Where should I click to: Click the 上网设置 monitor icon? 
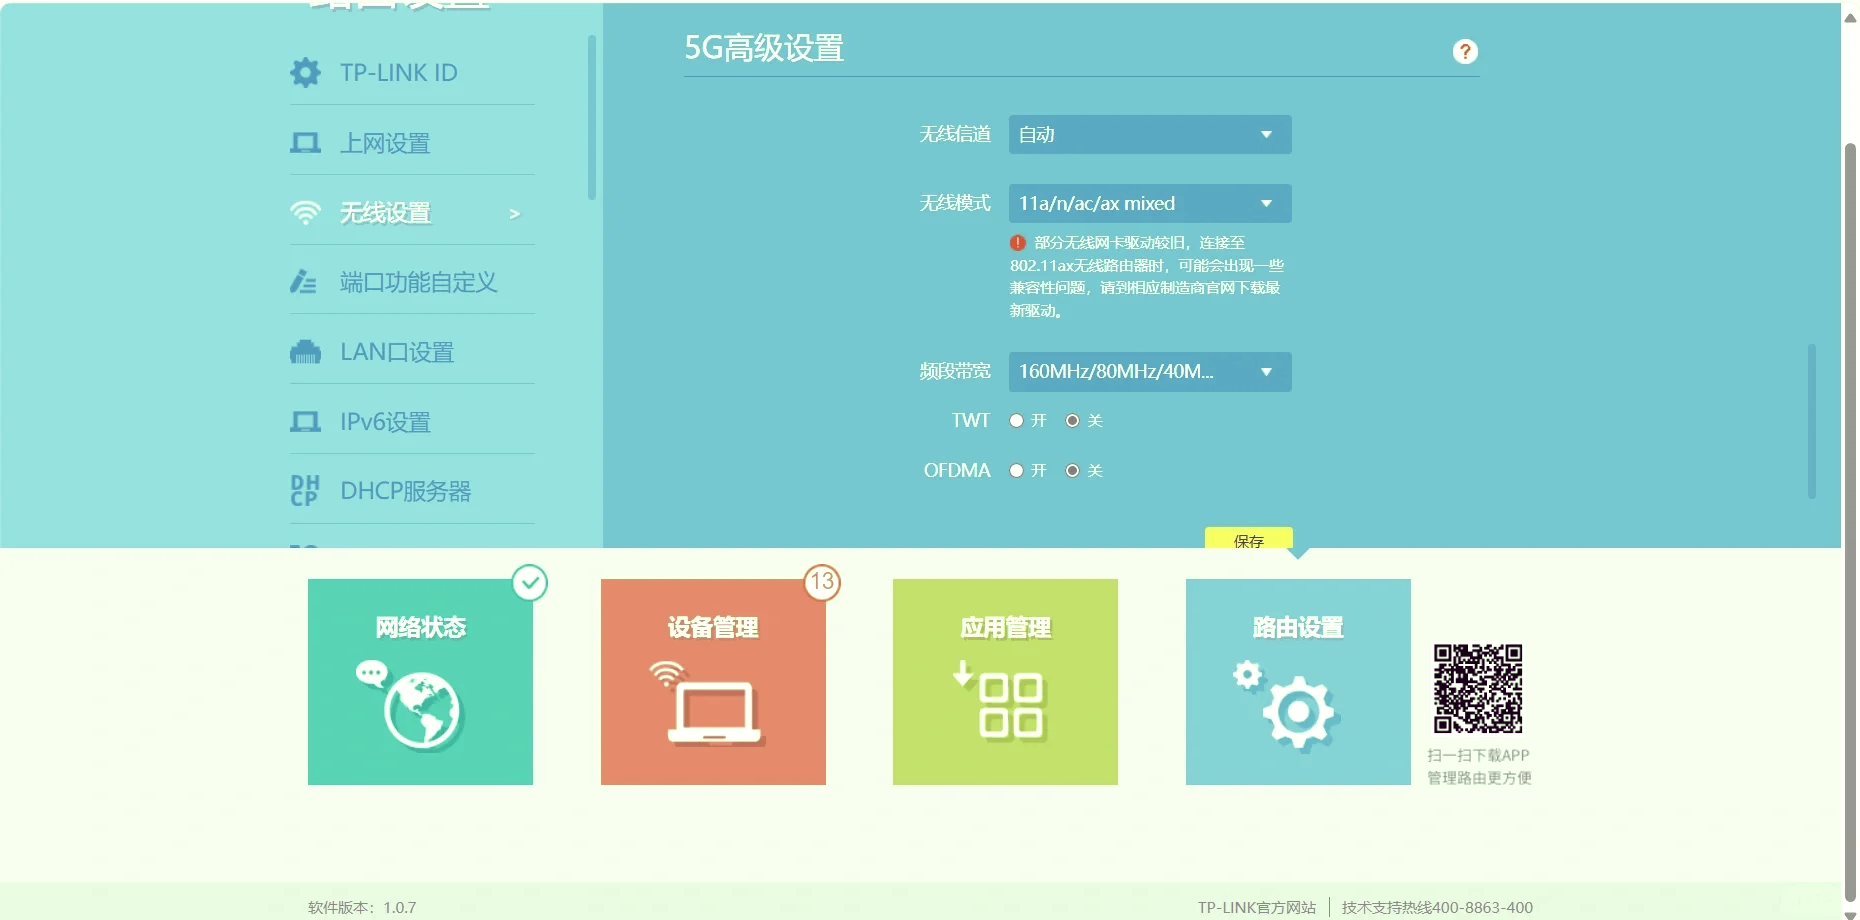[x=305, y=143]
